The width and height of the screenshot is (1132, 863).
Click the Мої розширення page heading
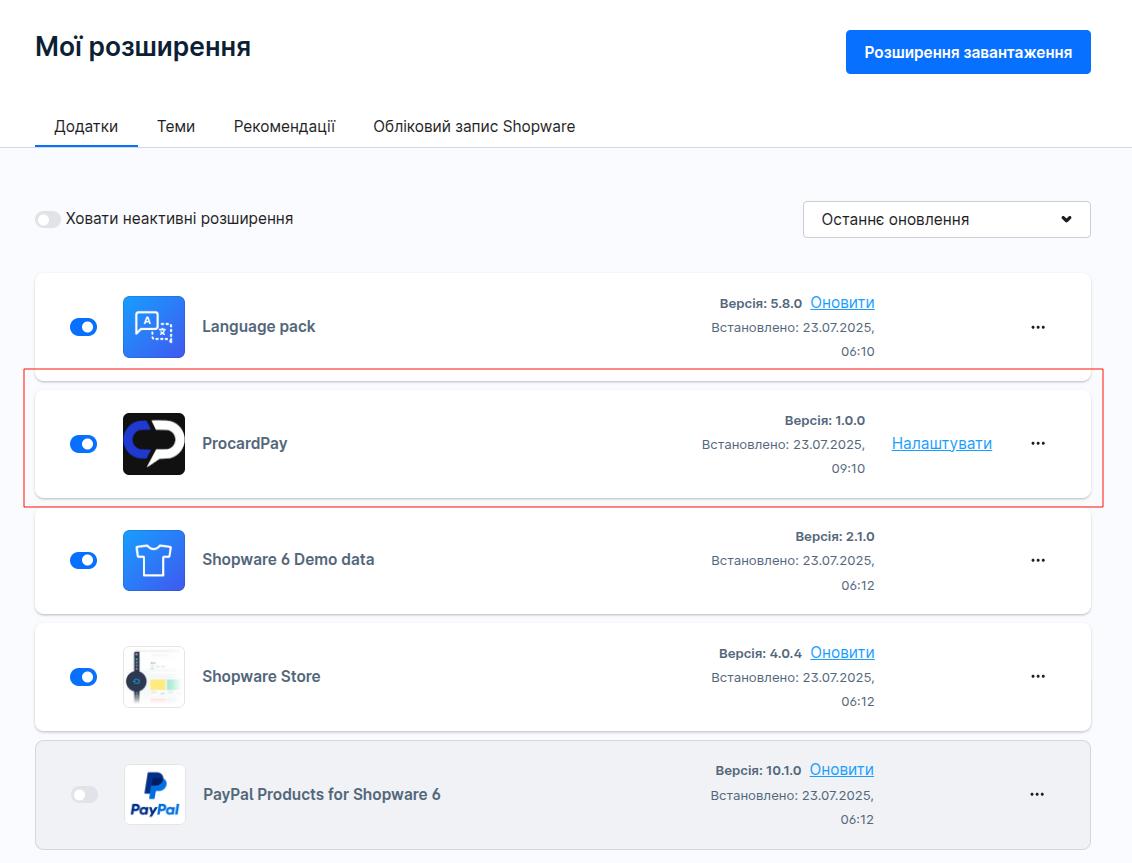tap(143, 47)
